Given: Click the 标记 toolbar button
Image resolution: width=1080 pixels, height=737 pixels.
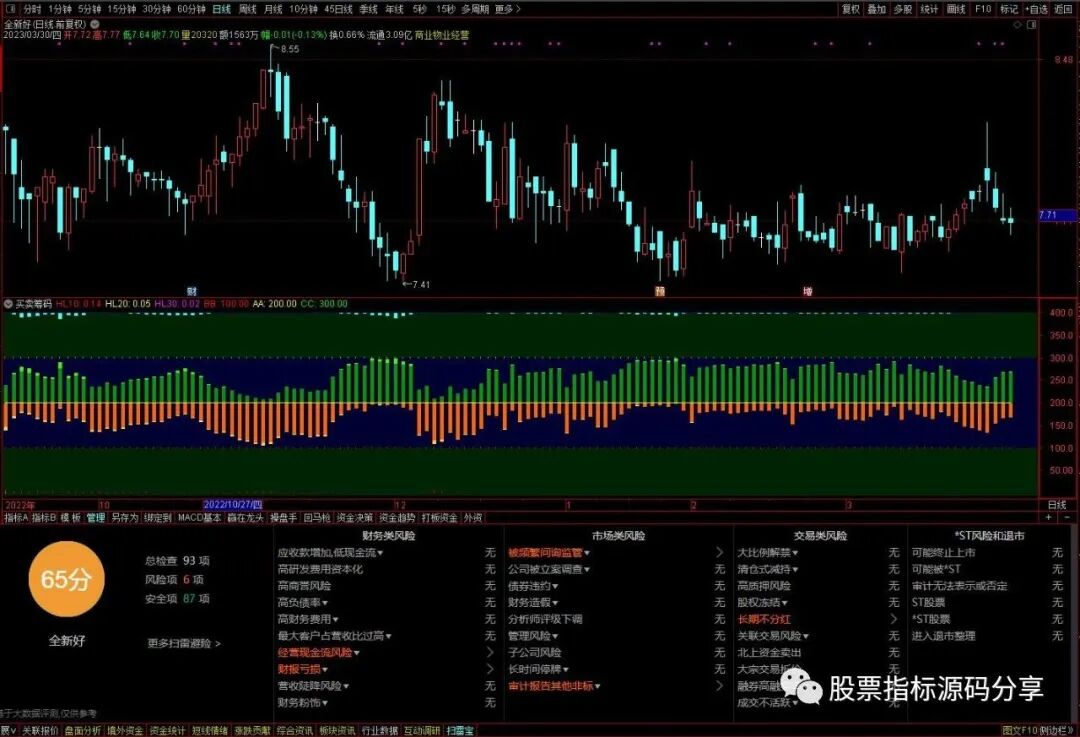Looking at the screenshot, I should pos(1009,9).
